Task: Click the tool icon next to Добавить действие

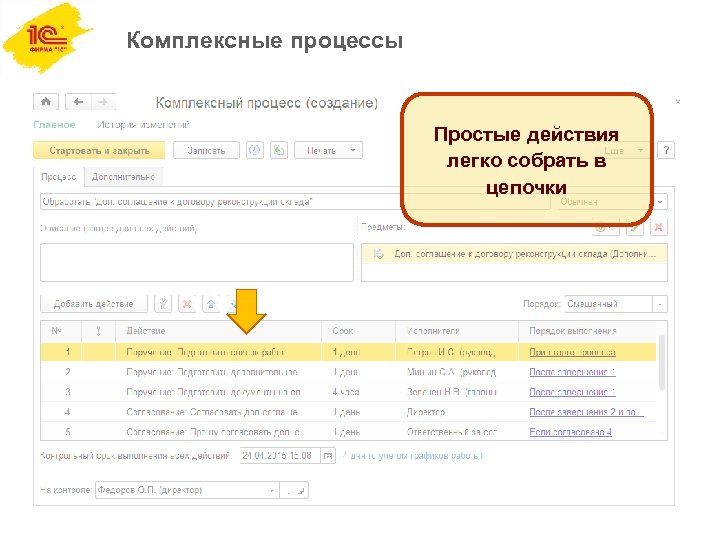Action: coord(163,304)
